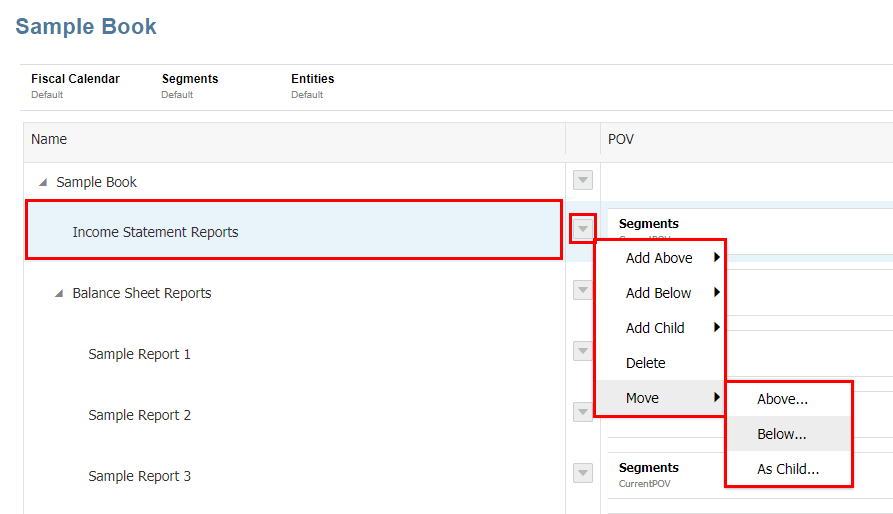Choose Delete from the context menu
The width and height of the screenshot is (893, 514).
pos(646,363)
